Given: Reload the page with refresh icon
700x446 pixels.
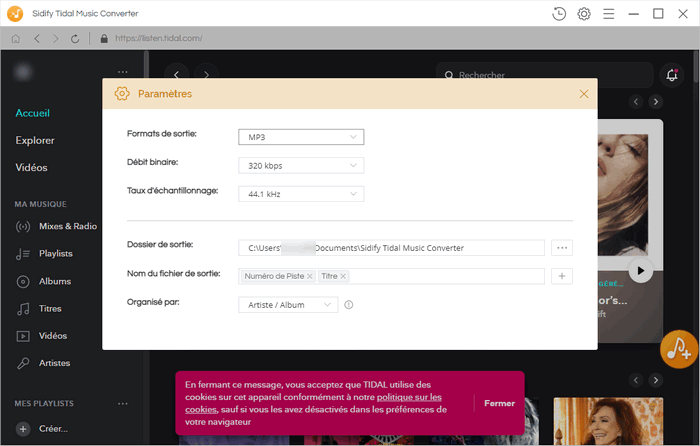Looking at the screenshot, I should click(75, 38).
